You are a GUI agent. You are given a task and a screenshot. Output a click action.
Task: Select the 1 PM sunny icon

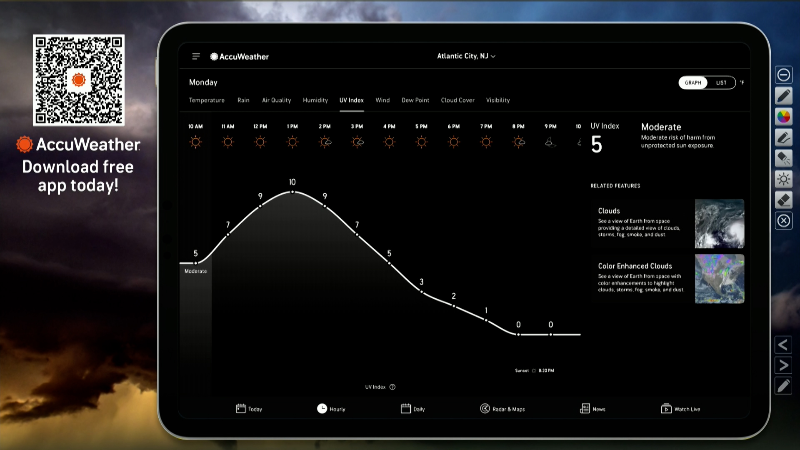click(292, 142)
